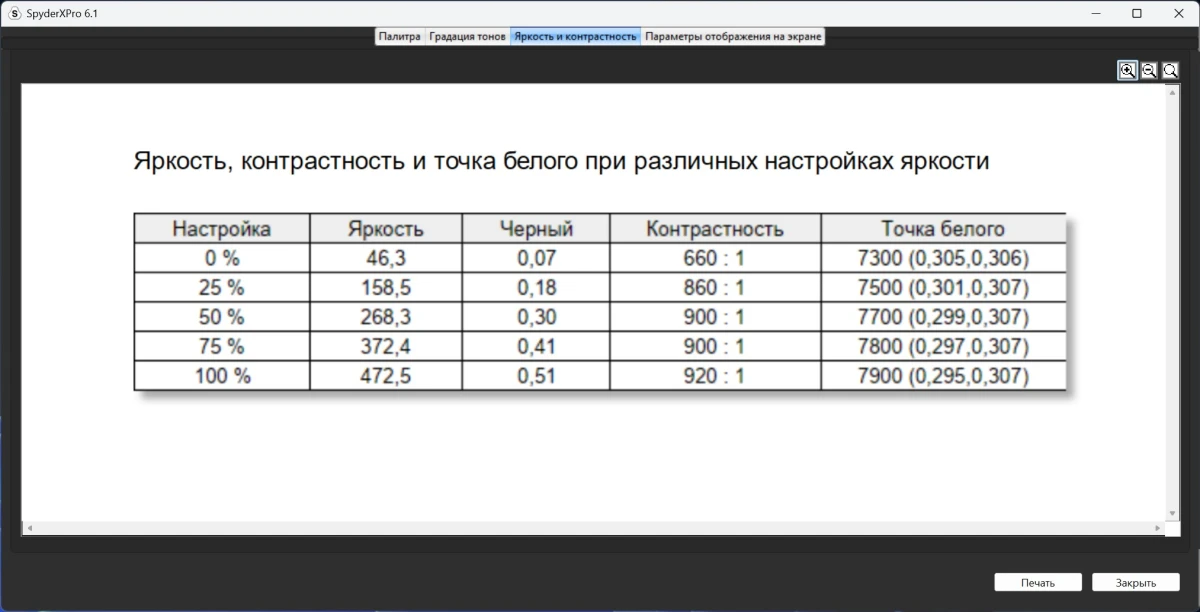Image resolution: width=1200 pixels, height=612 pixels.
Task: Click the brightness value 372,4
Action: click(x=386, y=347)
